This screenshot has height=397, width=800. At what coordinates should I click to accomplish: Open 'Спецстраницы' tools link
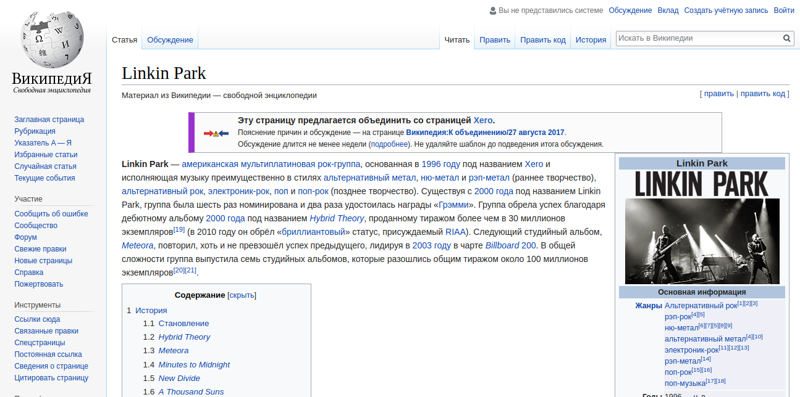[x=40, y=343]
